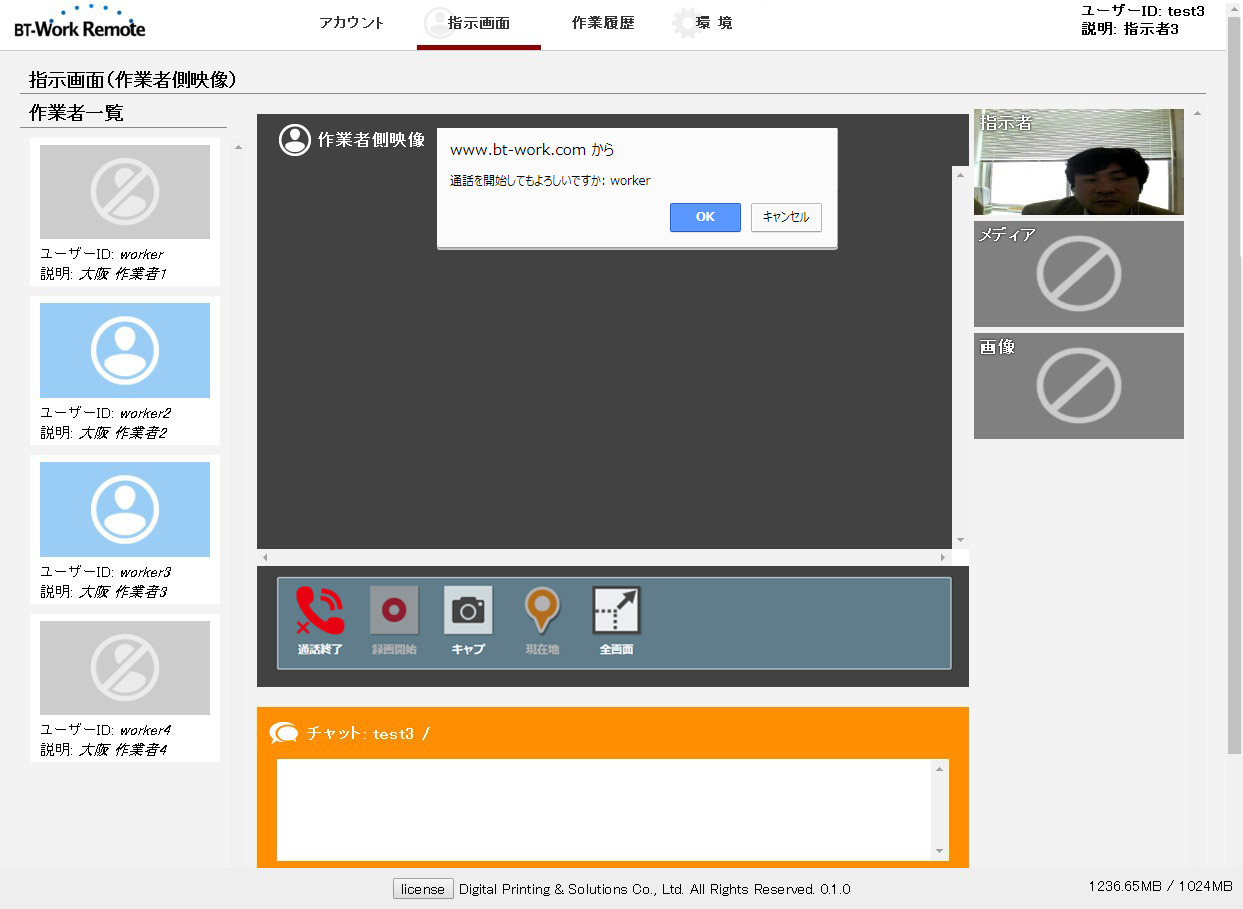
Task: Select the 指示画面 tab
Action: click(478, 23)
